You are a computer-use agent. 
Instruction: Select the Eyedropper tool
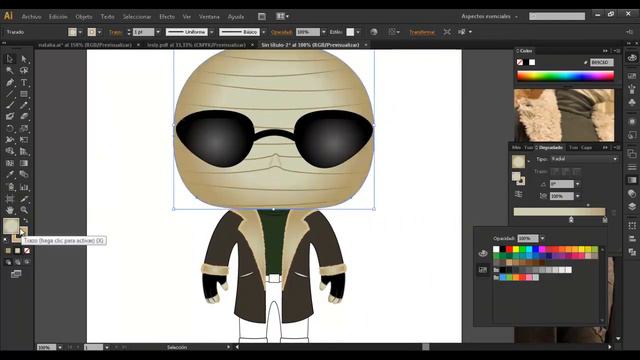(x=10, y=175)
